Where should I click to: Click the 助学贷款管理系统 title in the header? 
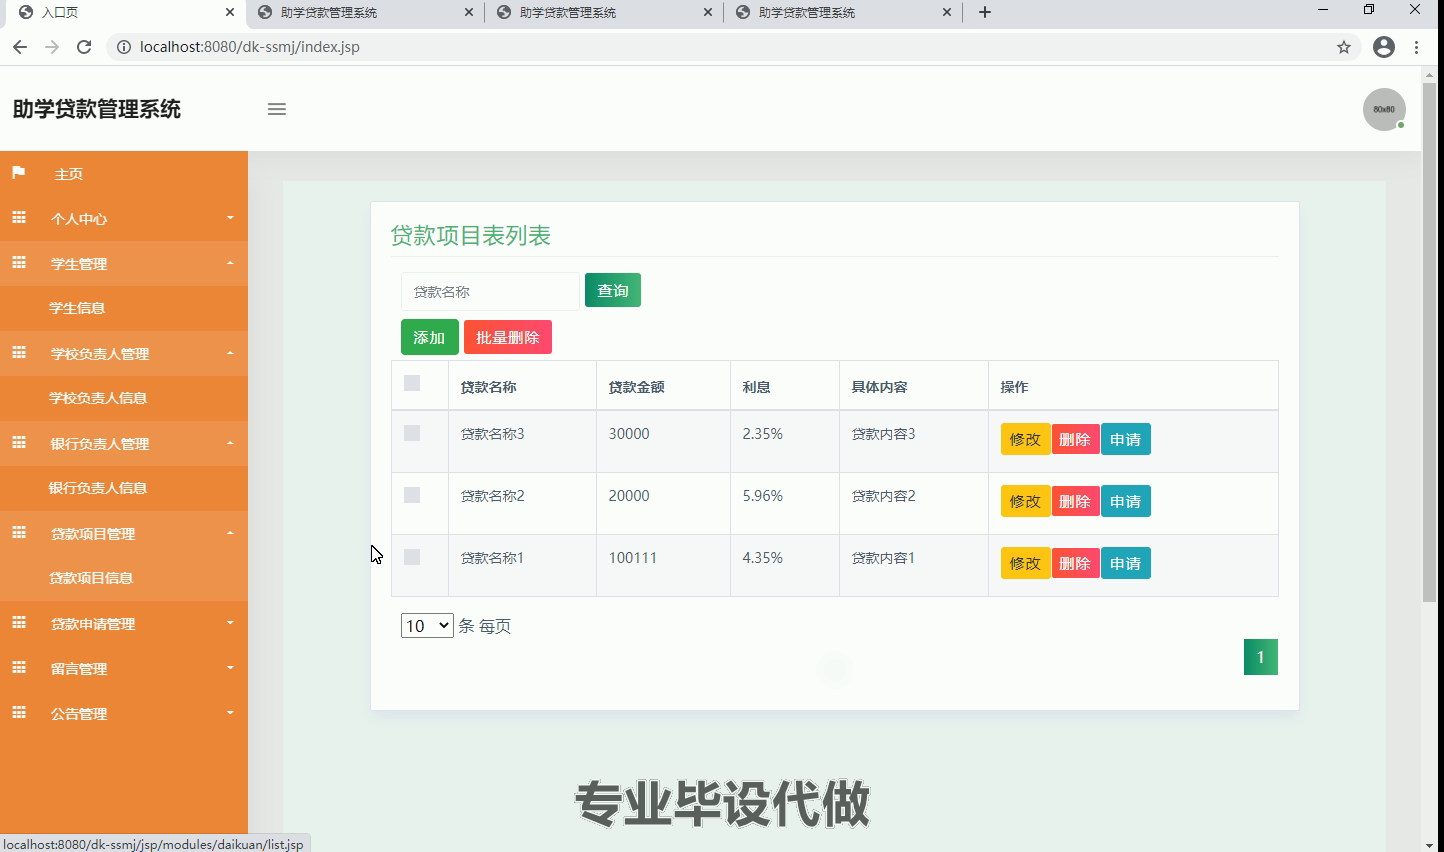click(97, 109)
